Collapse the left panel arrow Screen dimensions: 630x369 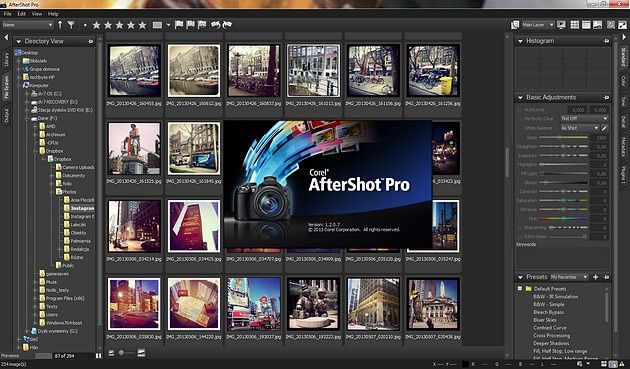tap(6, 38)
